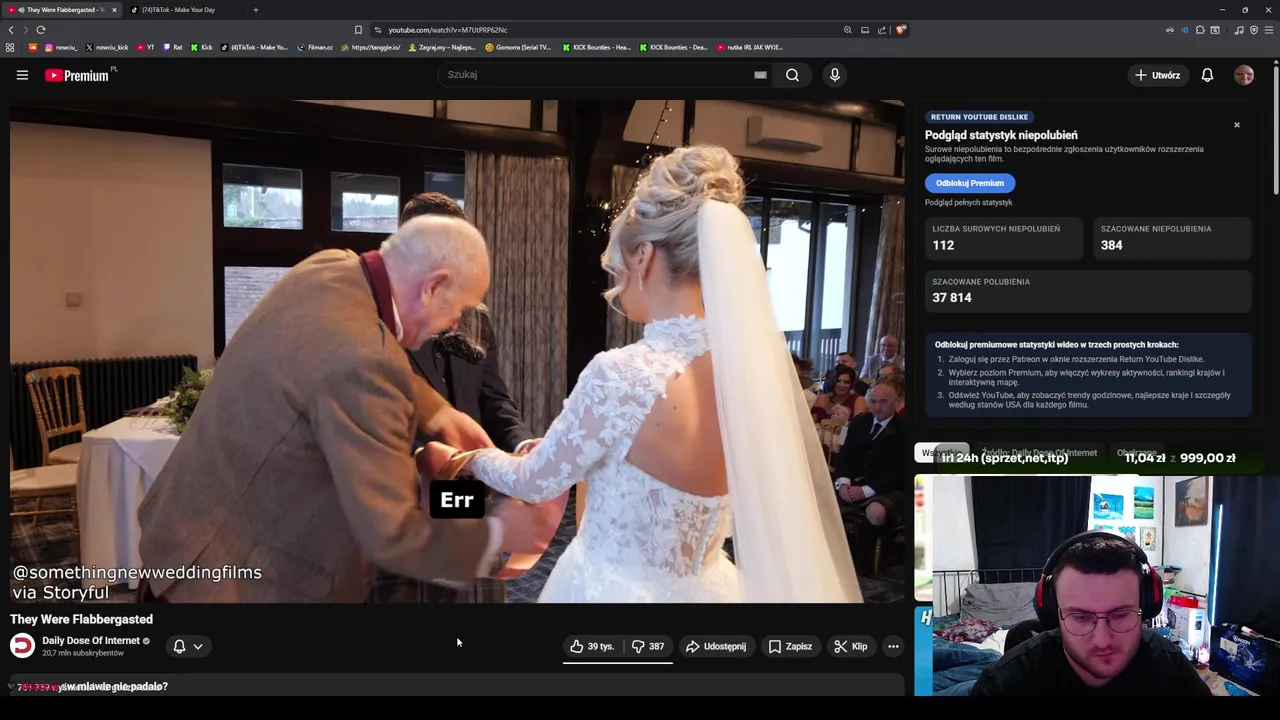Dislike the video (387)
The height and width of the screenshot is (720, 1280).
tap(647, 646)
